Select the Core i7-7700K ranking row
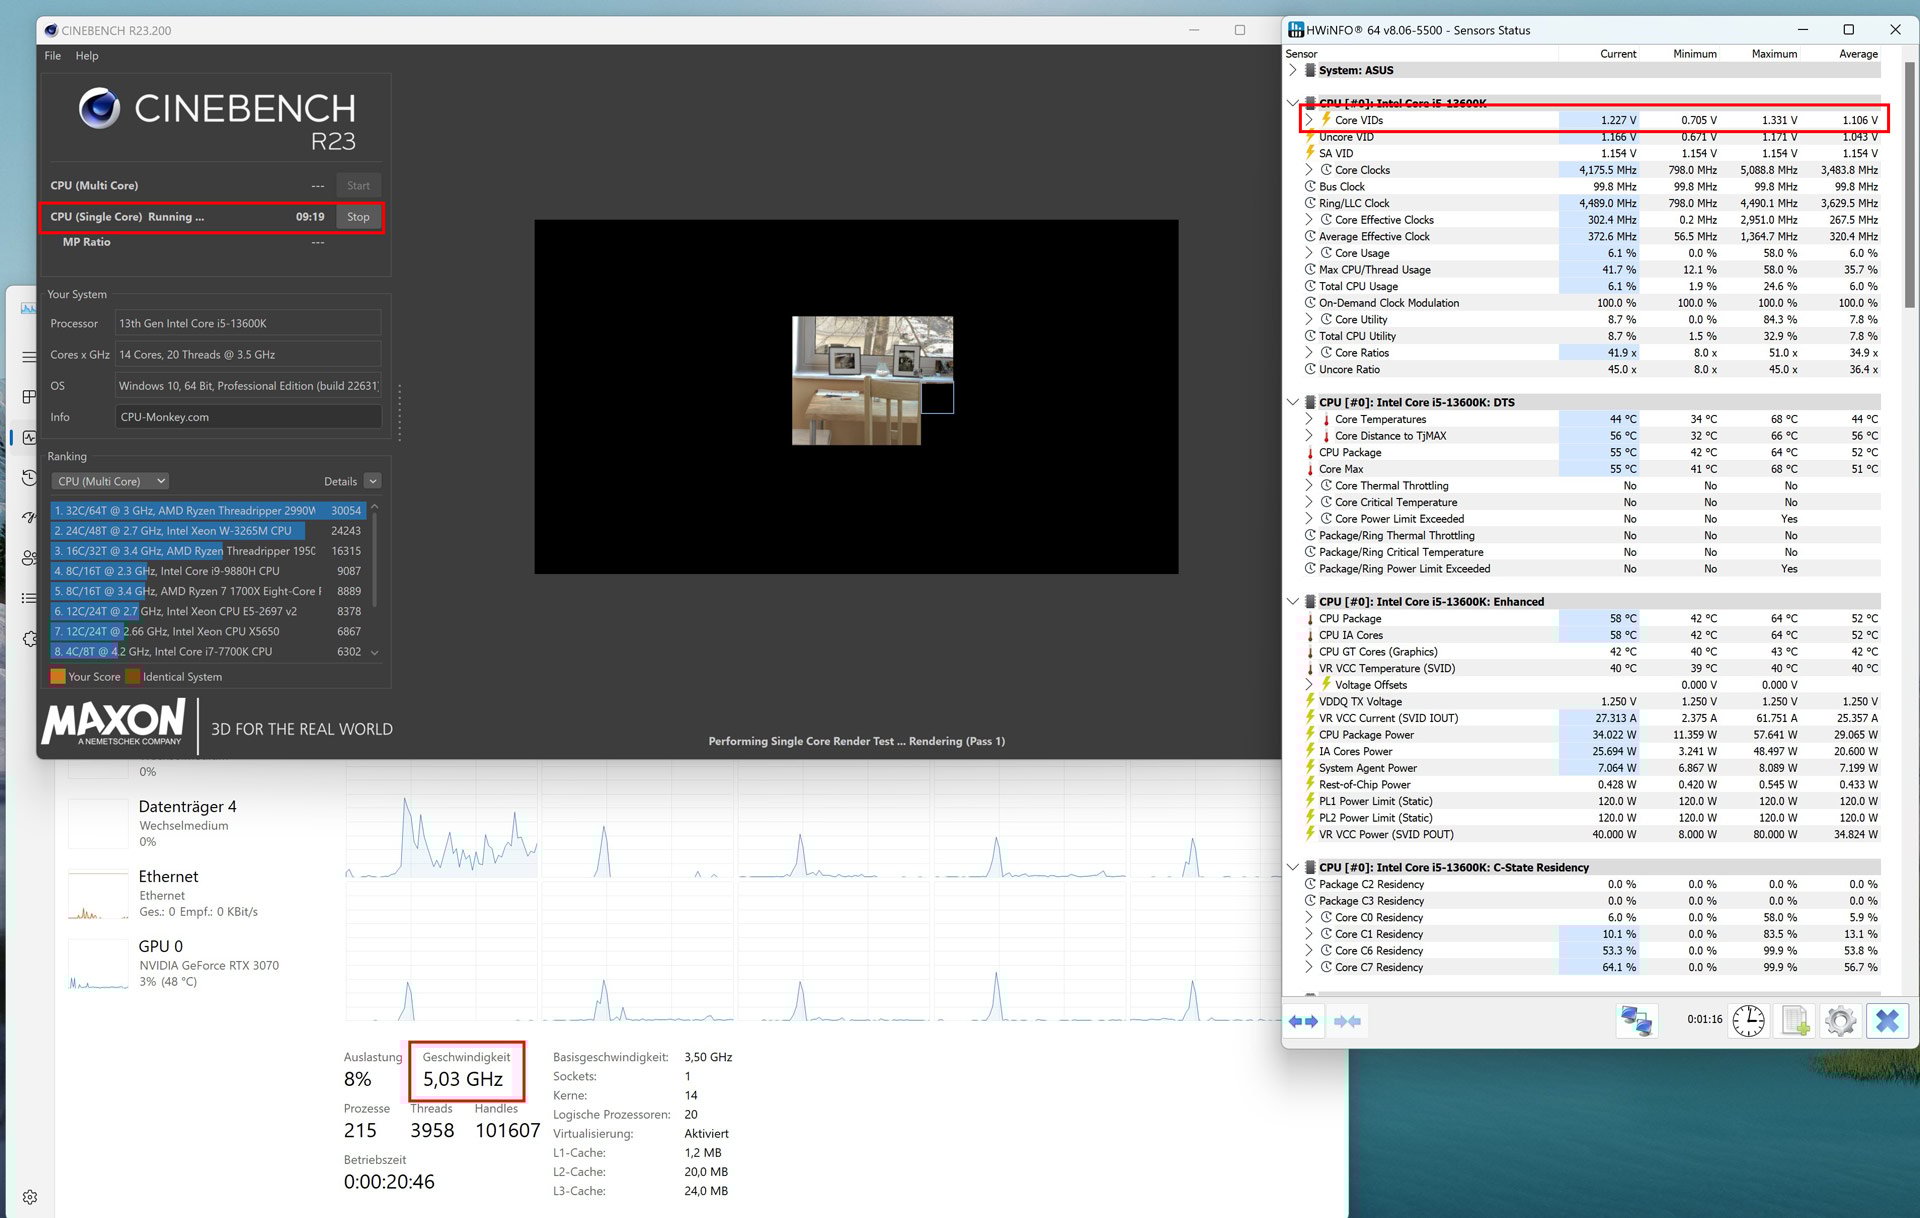The width and height of the screenshot is (1920, 1218). (x=208, y=652)
